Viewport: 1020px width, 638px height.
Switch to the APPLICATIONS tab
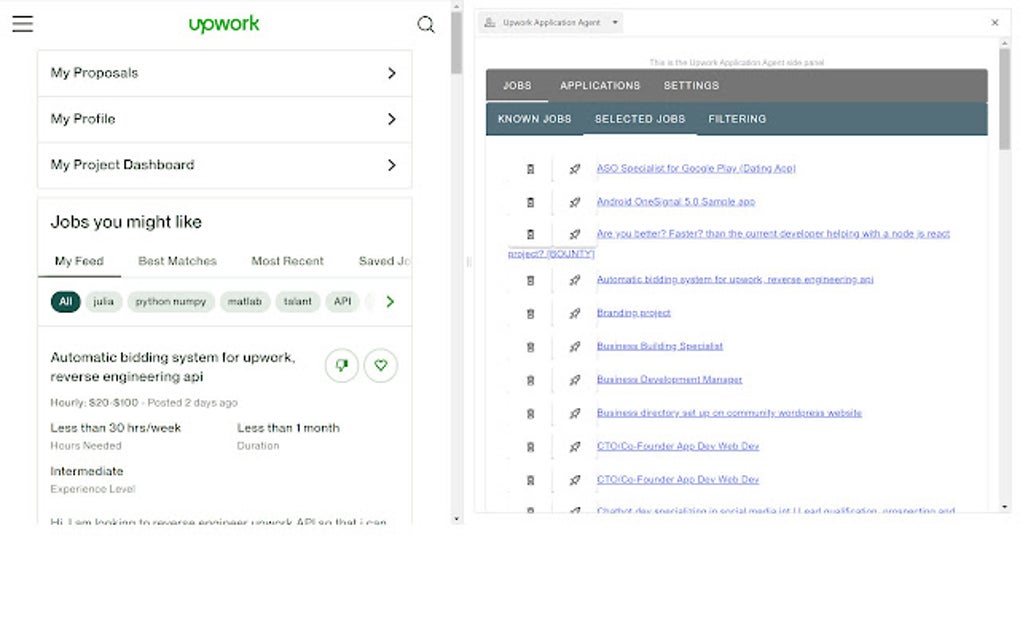(600, 85)
